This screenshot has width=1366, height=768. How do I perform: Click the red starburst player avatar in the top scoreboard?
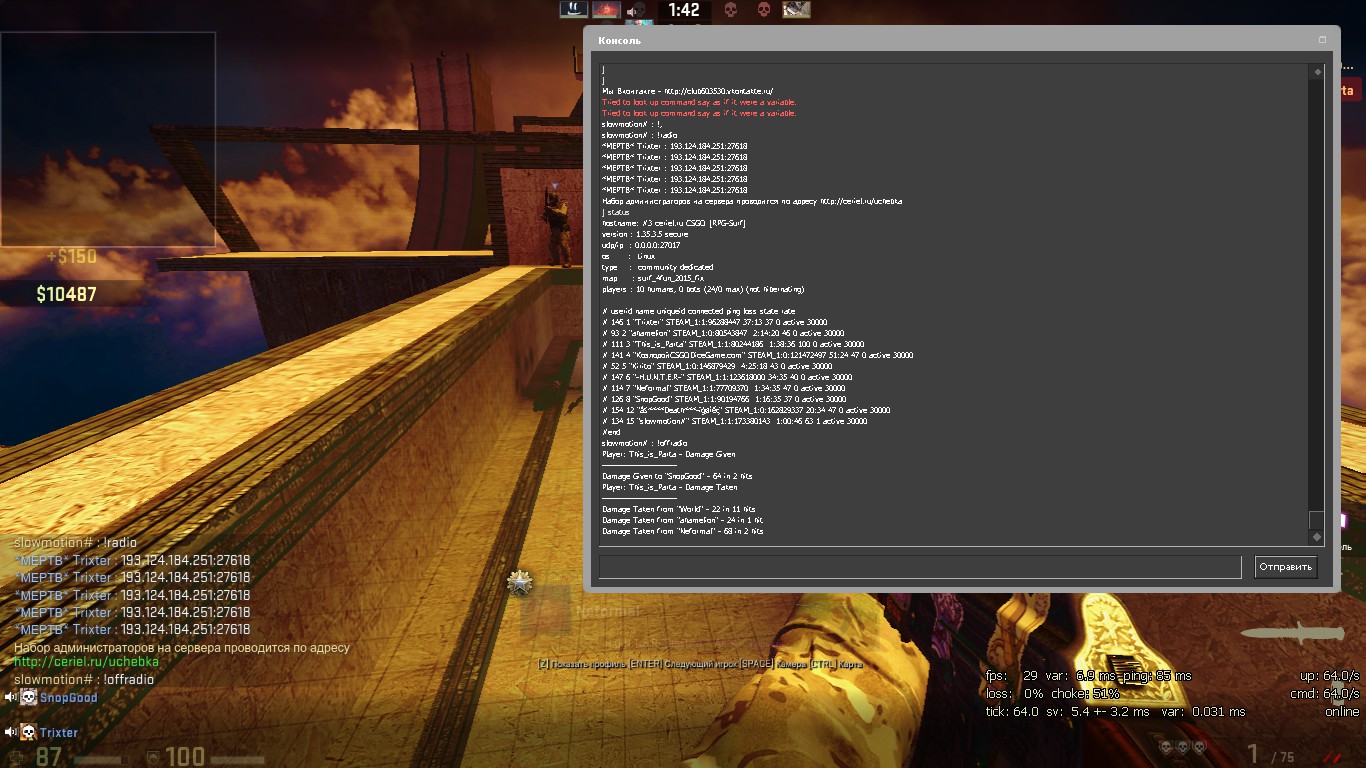(605, 9)
